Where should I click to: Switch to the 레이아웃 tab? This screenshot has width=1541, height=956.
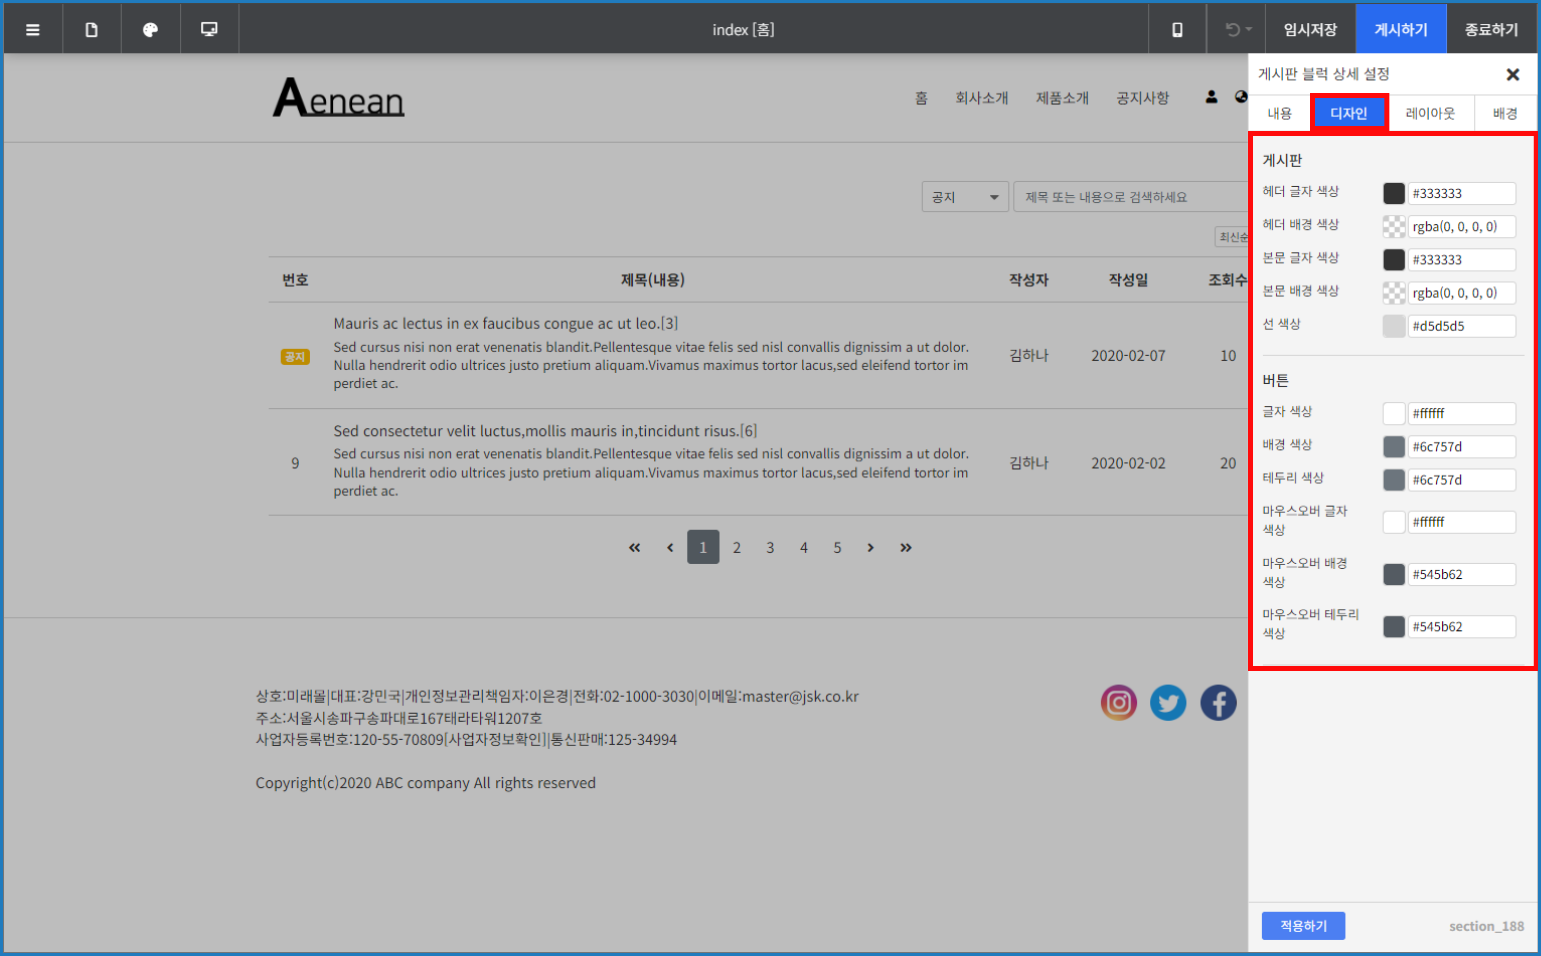click(x=1430, y=113)
